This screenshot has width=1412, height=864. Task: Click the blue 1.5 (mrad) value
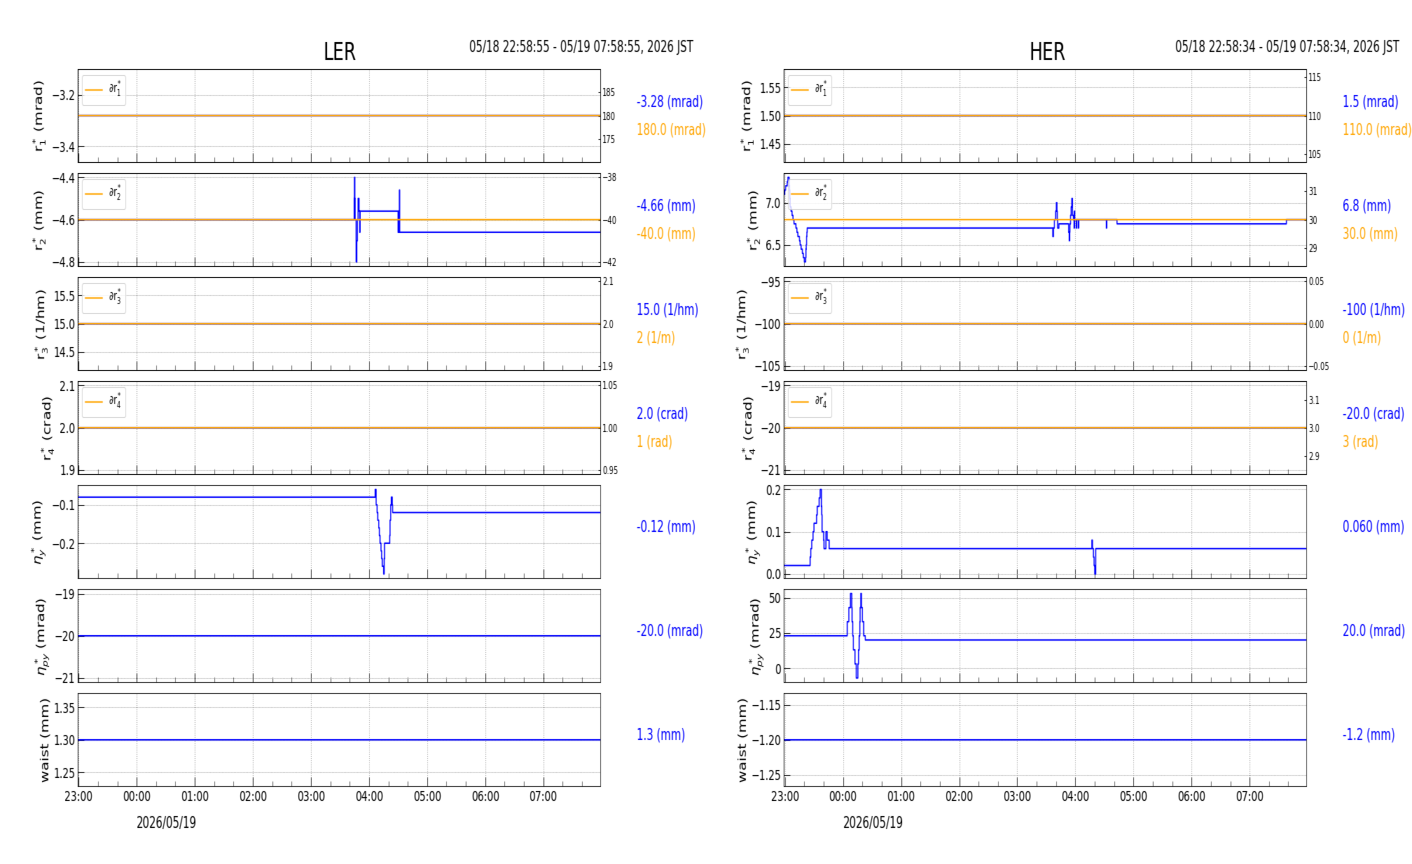1371,102
